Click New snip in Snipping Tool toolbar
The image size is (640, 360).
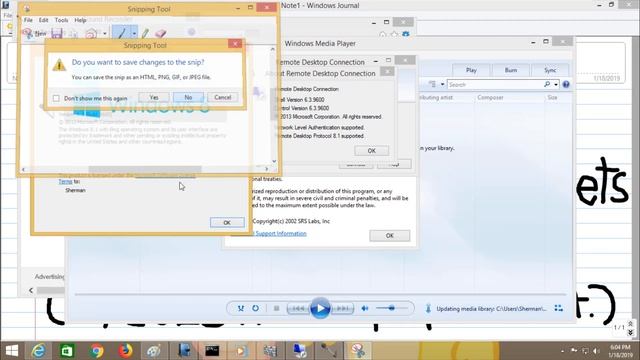tap(34, 33)
